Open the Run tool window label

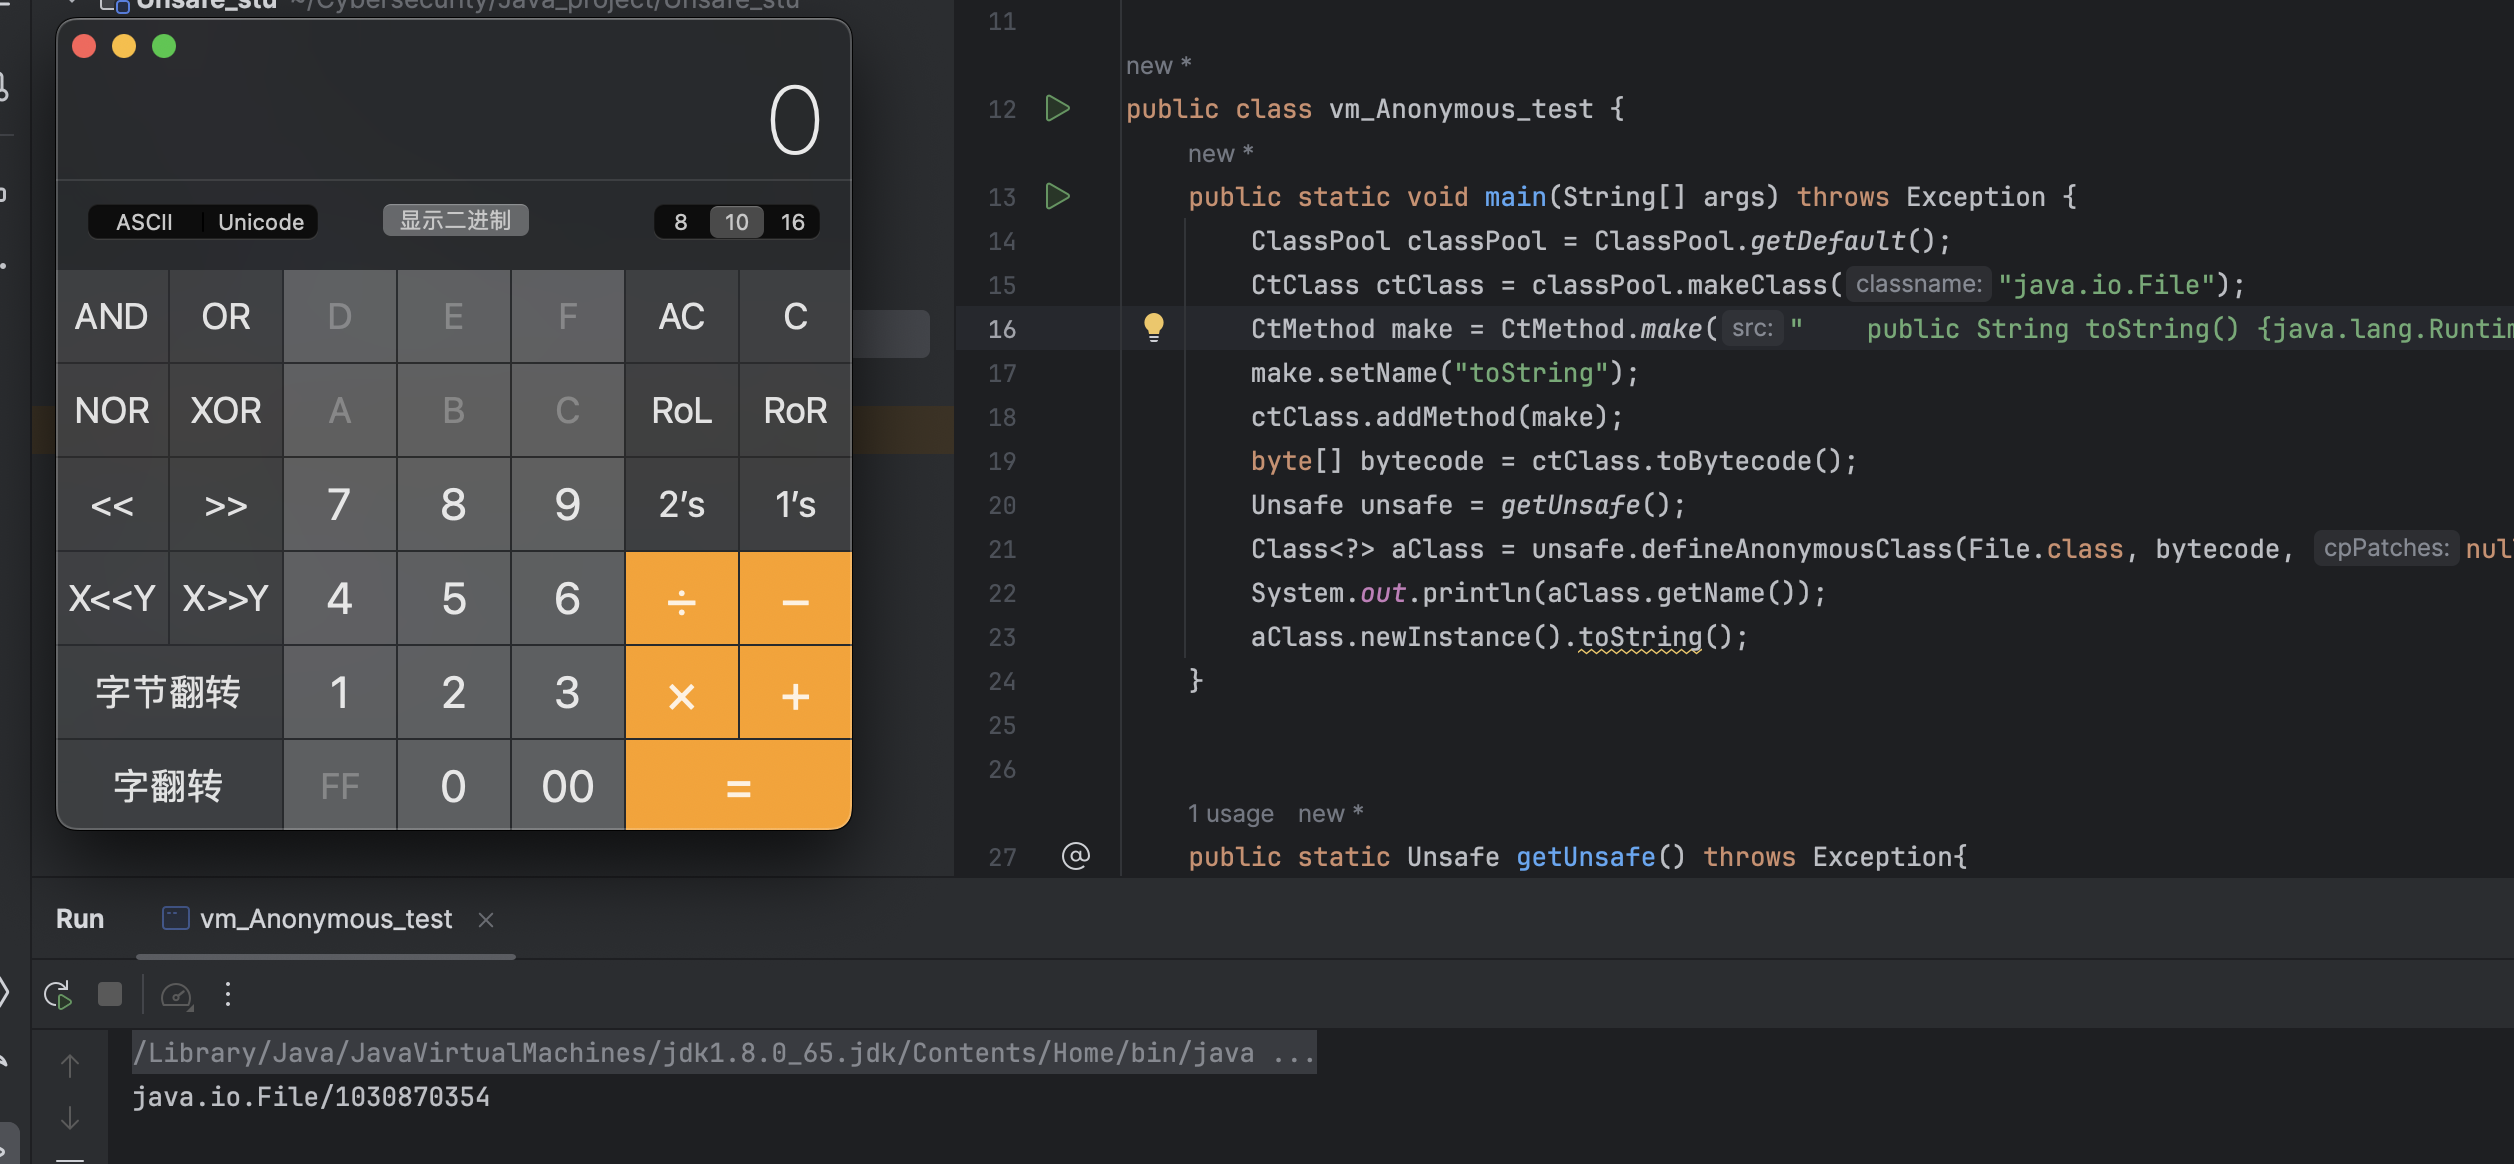point(80,919)
